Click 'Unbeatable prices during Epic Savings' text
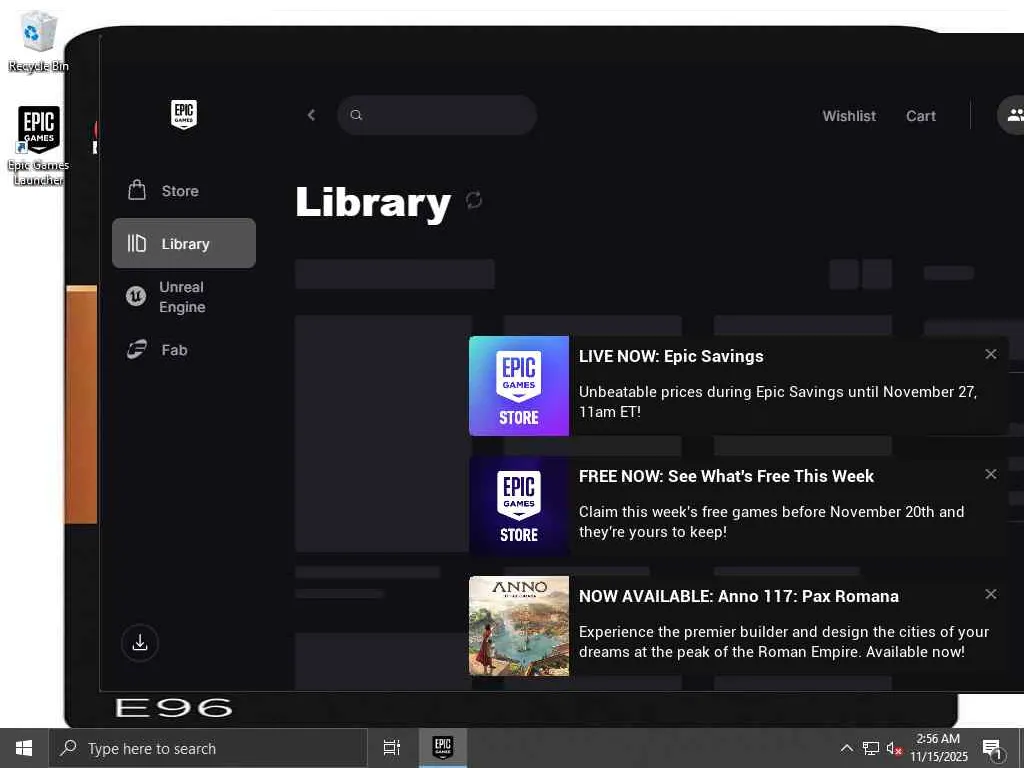The height and width of the screenshot is (768, 1024). tap(778, 402)
